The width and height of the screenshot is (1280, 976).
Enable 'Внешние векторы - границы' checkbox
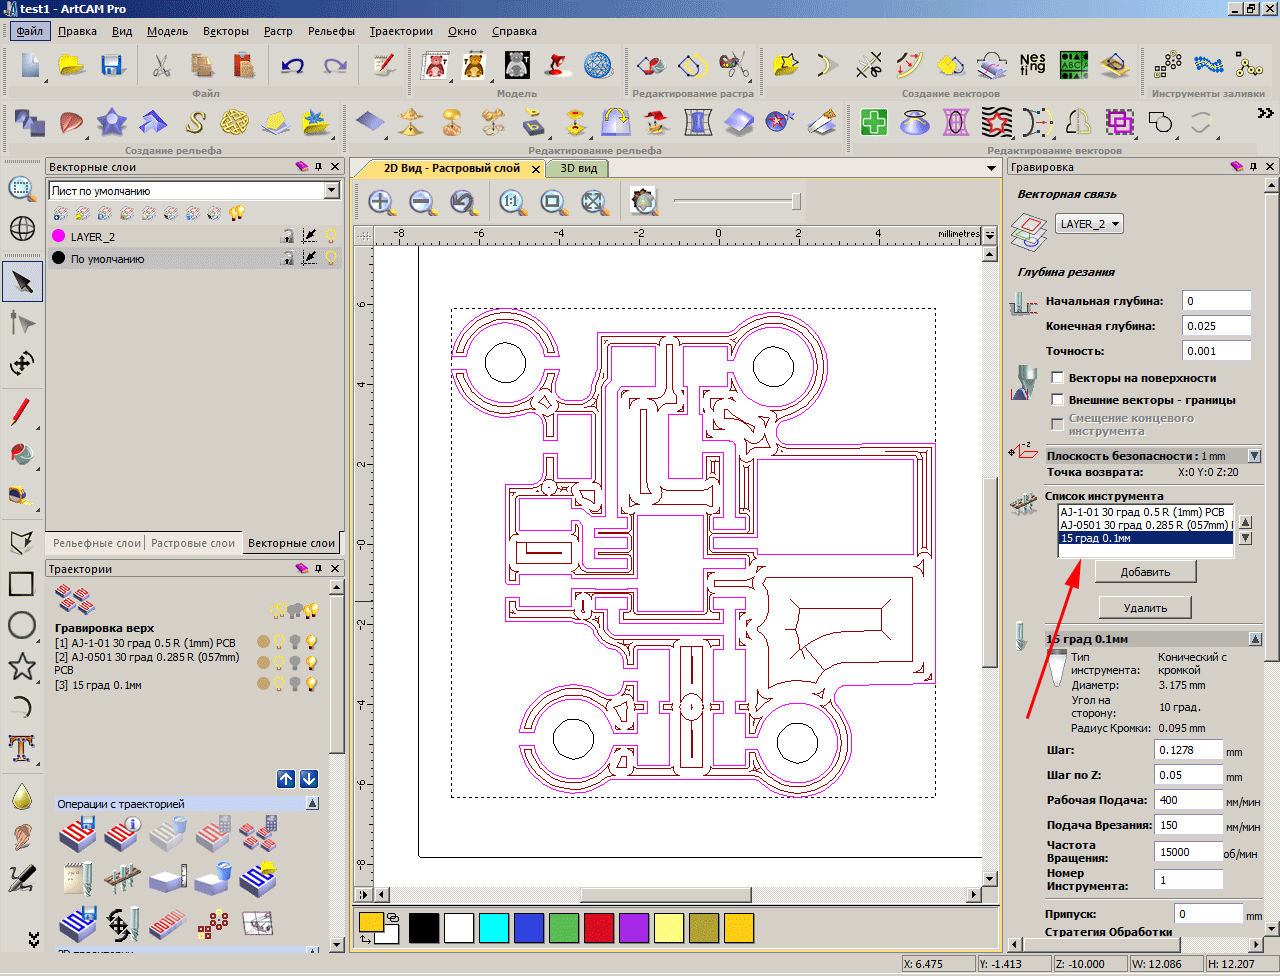click(1057, 400)
